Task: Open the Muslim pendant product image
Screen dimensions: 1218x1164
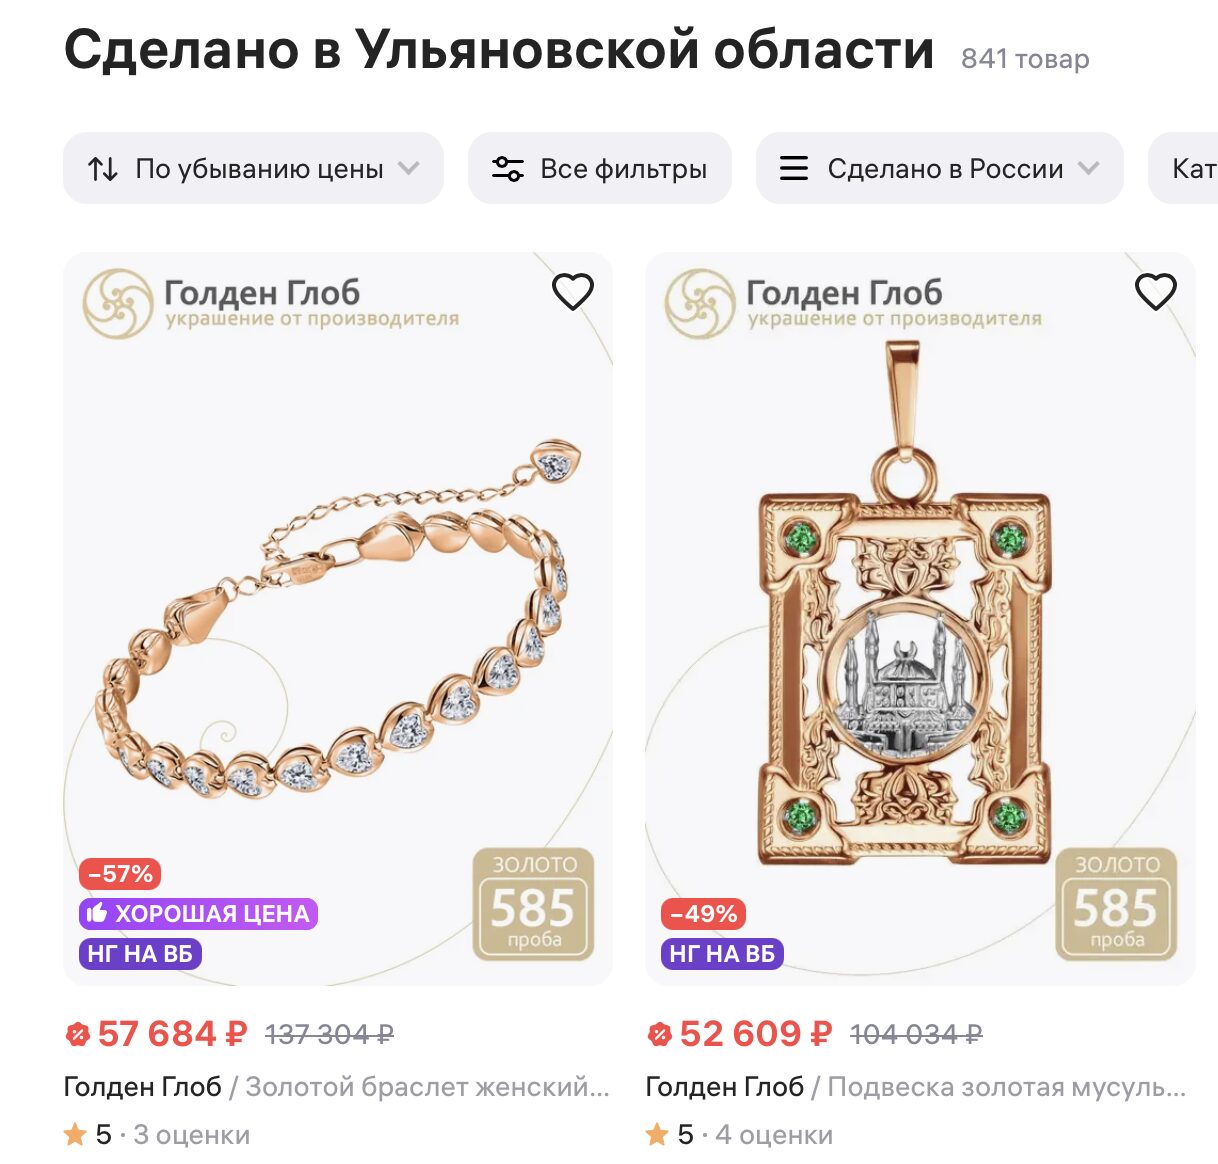Action: tap(920, 619)
